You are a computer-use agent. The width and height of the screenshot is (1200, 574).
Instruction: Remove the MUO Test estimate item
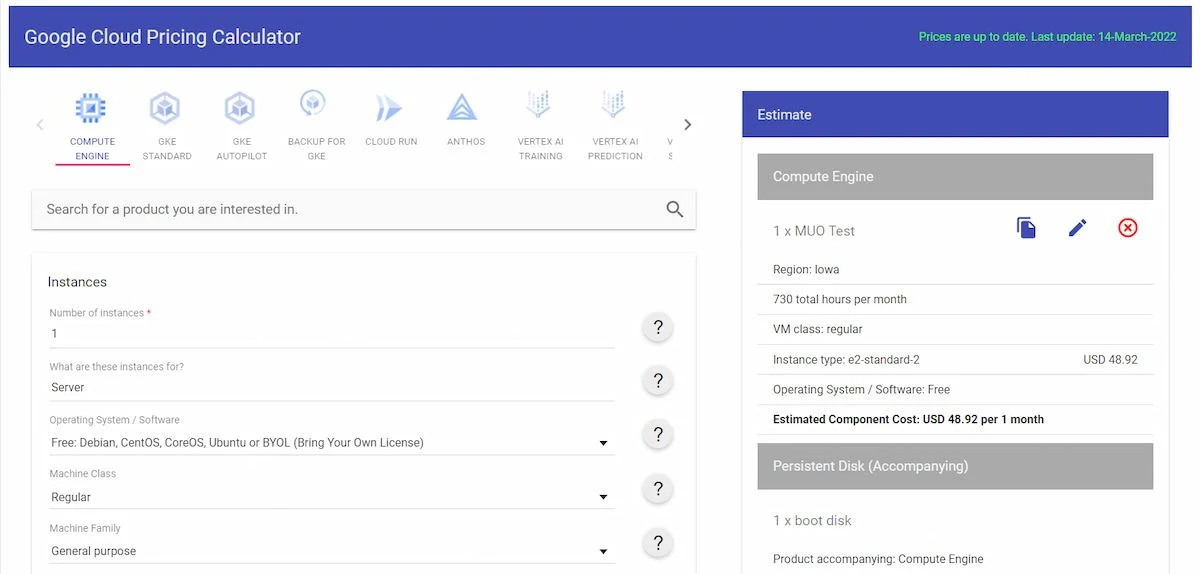click(x=1128, y=228)
